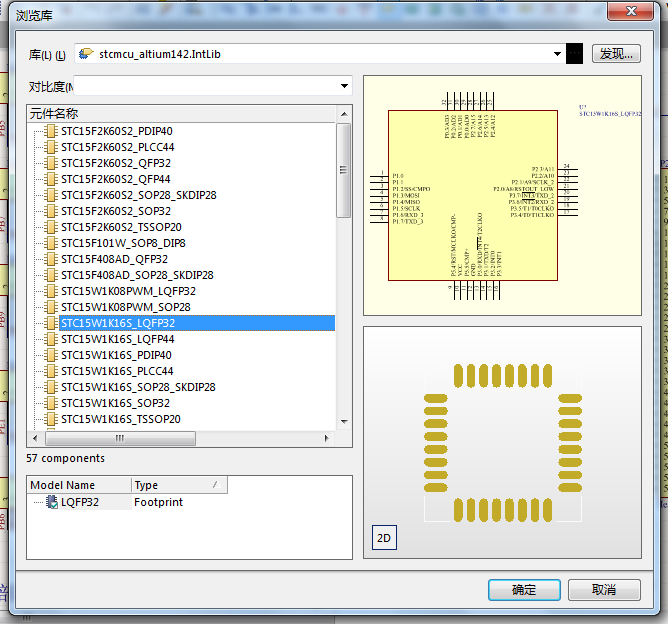The image size is (668, 624).
Task: Click the STC15F2K60S2_PDIP40 component icon
Action: pos(51,131)
